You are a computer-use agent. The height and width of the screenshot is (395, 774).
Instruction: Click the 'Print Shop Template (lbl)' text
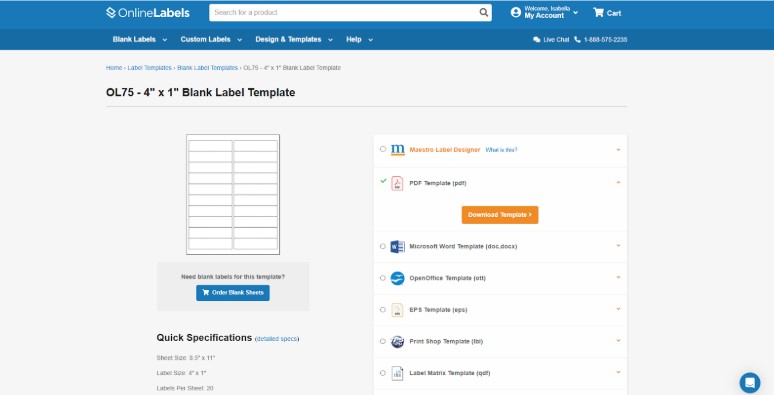point(446,341)
